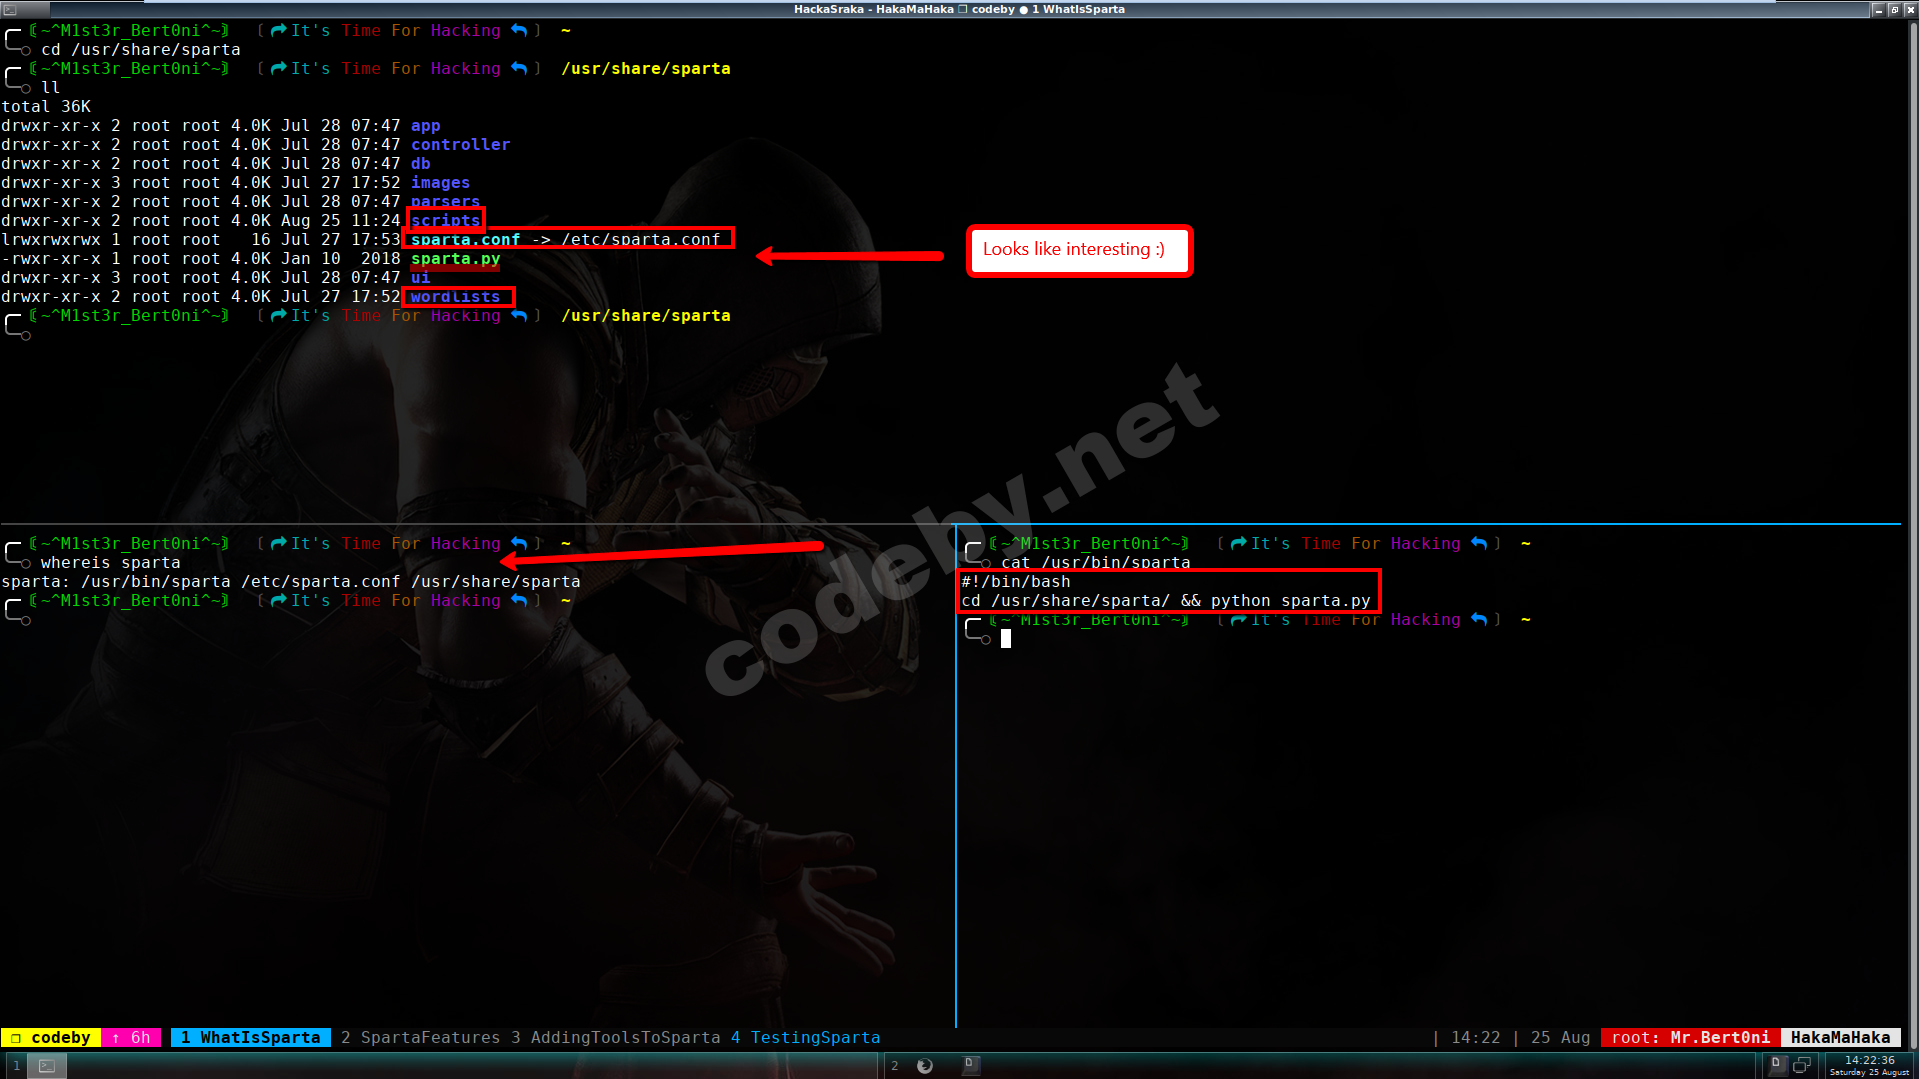Click the parsers directory entry
The image size is (1919, 1079).
[445, 201]
